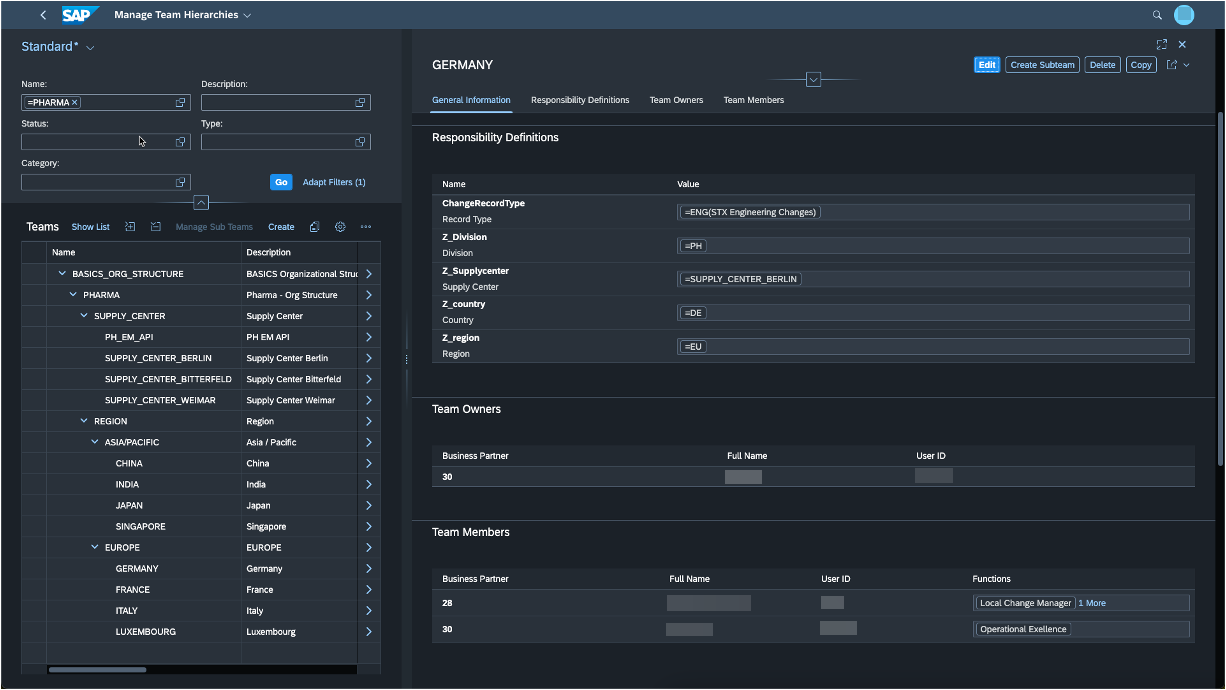Open Teams toolbar overflow menu
1226x690 pixels.
click(x=366, y=227)
